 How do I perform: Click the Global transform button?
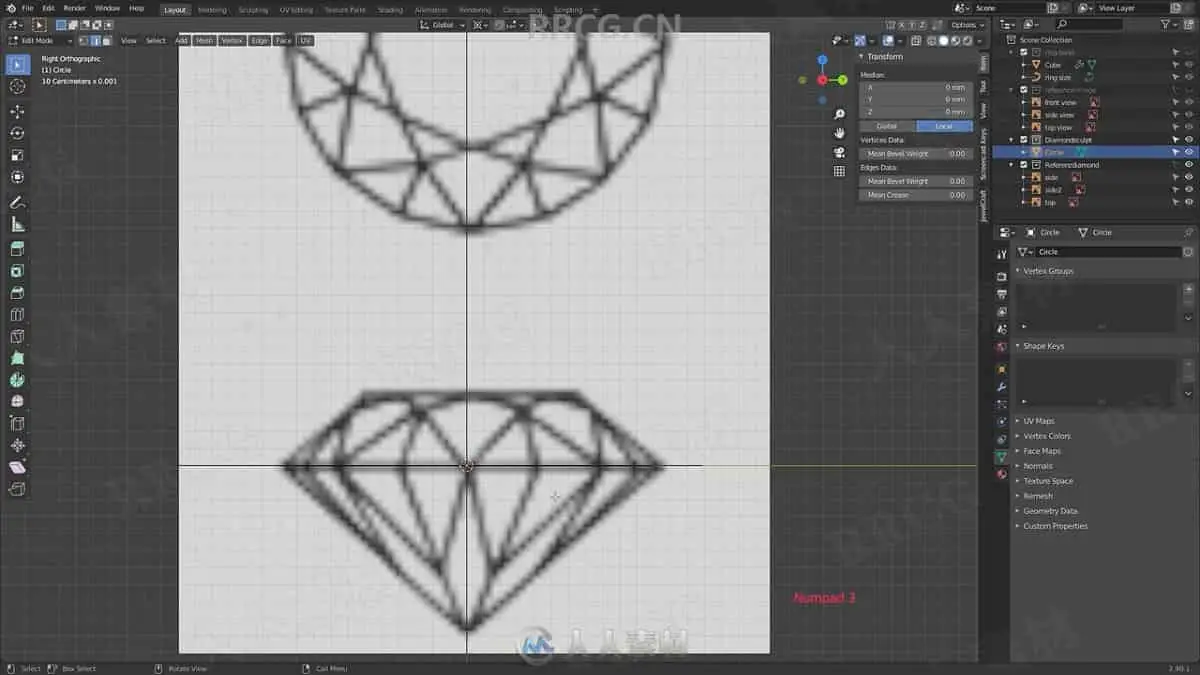(x=887, y=127)
